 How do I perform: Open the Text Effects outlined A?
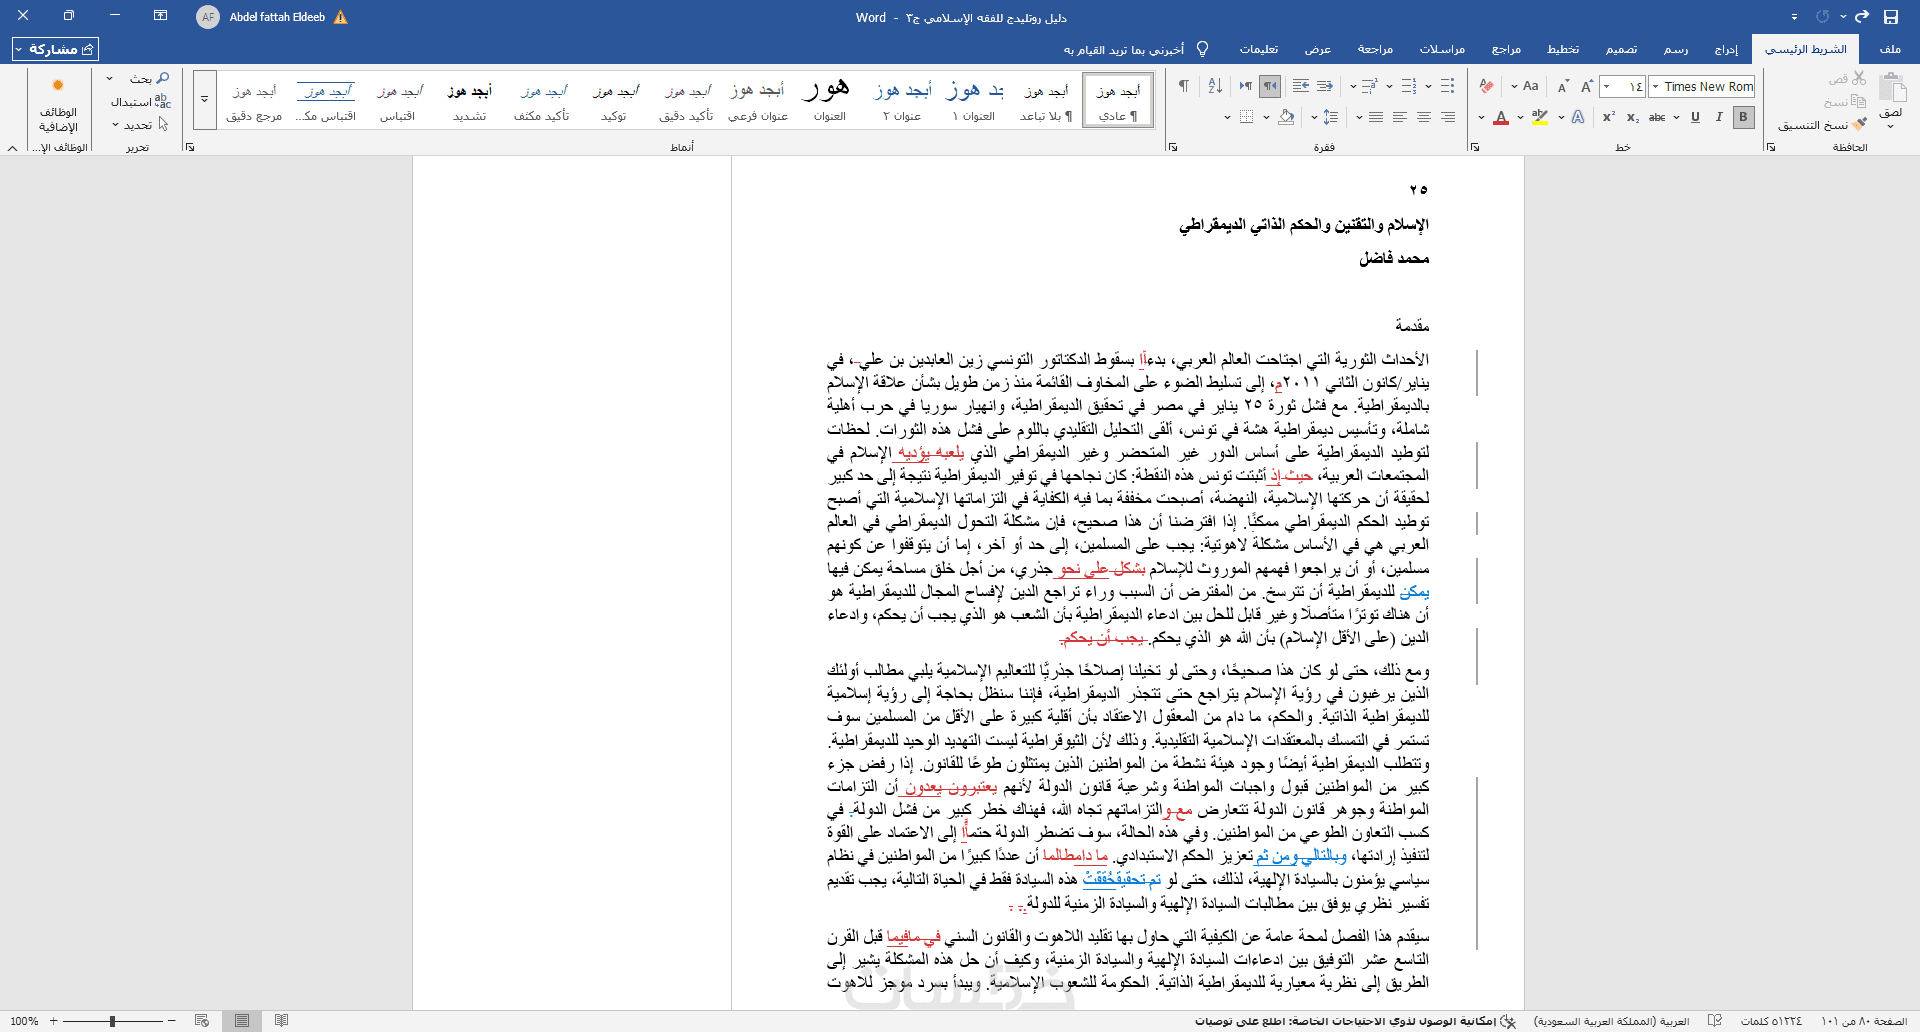pyautogui.click(x=1578, y=117)
